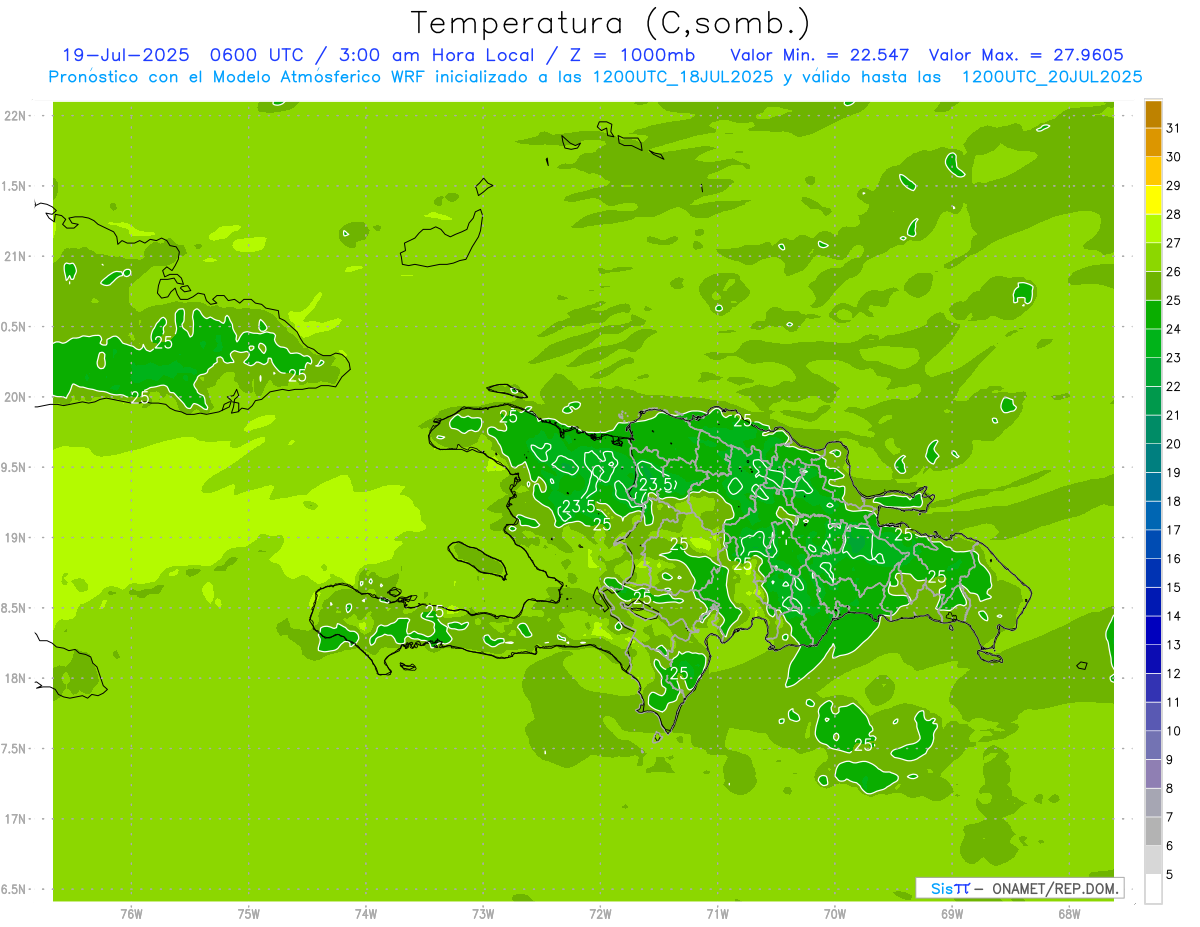
Task: Click the 76W longitude axis label
Action: coord(131,914)
